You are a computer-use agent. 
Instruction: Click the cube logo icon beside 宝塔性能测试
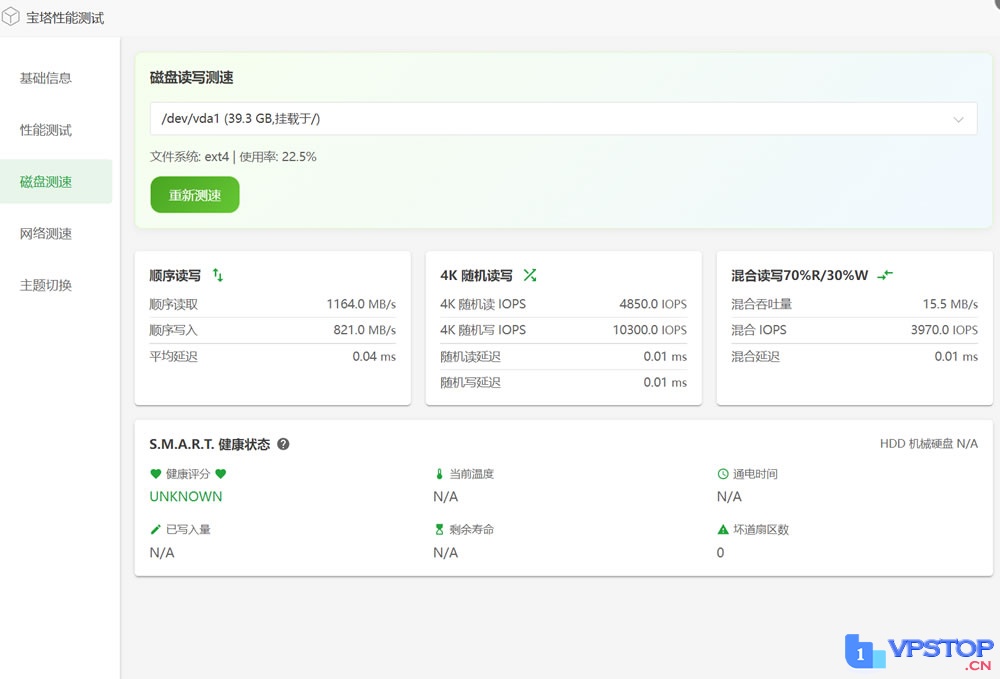(11, 17)
